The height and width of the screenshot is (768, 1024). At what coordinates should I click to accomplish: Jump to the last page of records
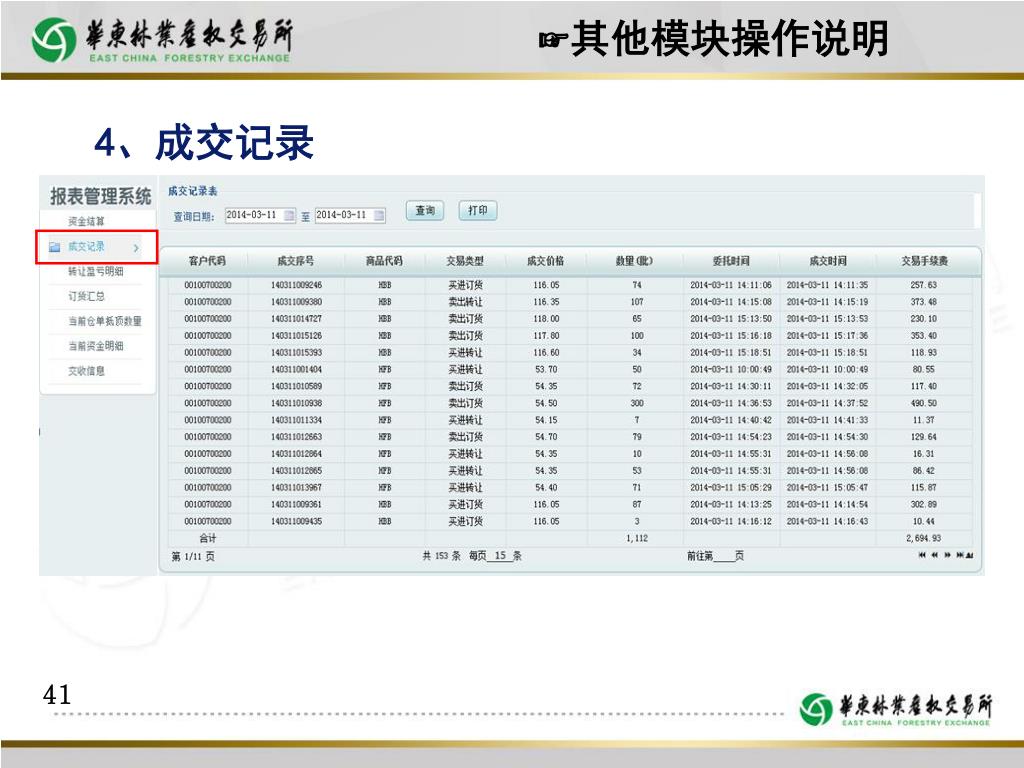tap(960, 556)
